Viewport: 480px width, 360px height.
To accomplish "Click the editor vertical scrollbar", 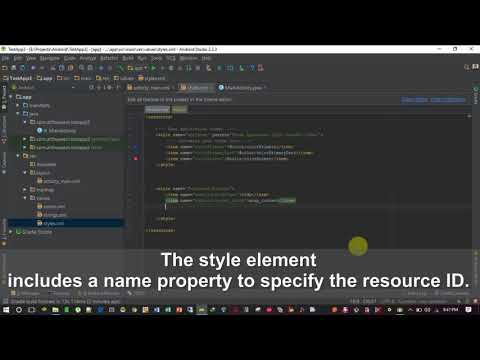I will (x=469, y=182).
